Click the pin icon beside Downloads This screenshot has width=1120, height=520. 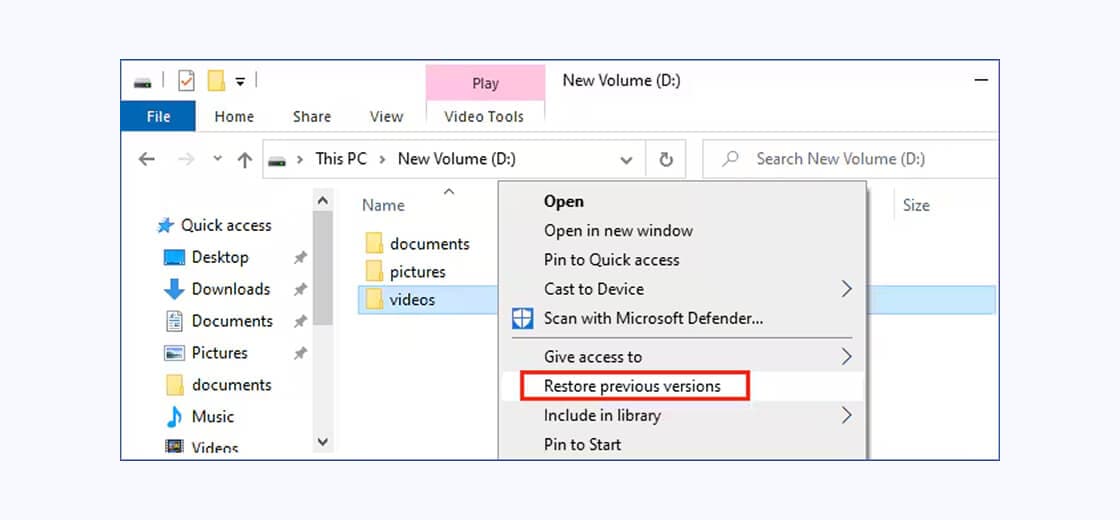pyautogui.click(x=301, y=289)
